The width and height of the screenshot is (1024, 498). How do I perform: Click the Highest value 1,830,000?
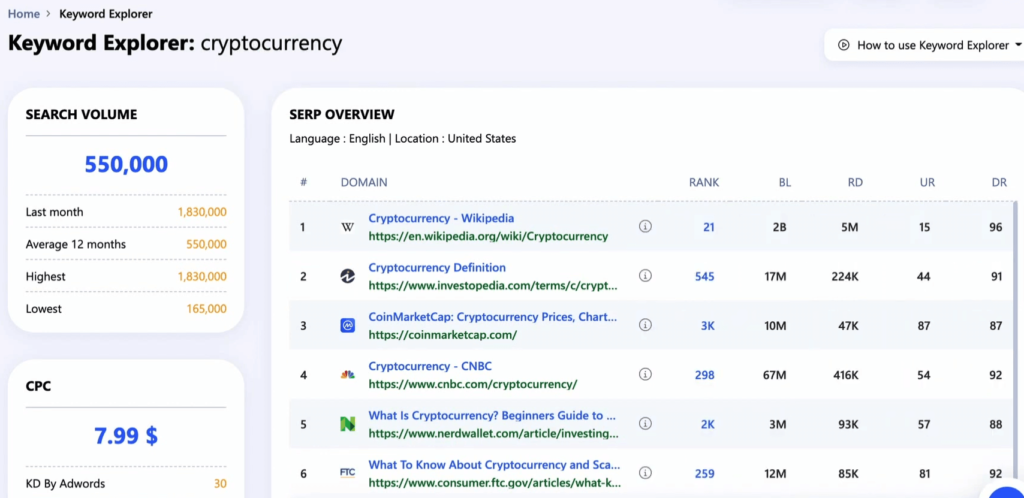tap(202, 277)
